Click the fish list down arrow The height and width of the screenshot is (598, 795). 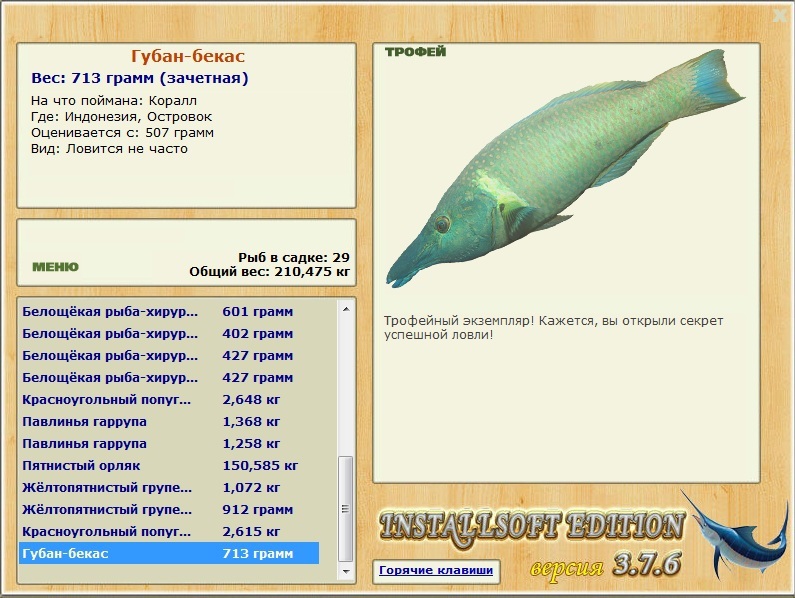(346, 572)
